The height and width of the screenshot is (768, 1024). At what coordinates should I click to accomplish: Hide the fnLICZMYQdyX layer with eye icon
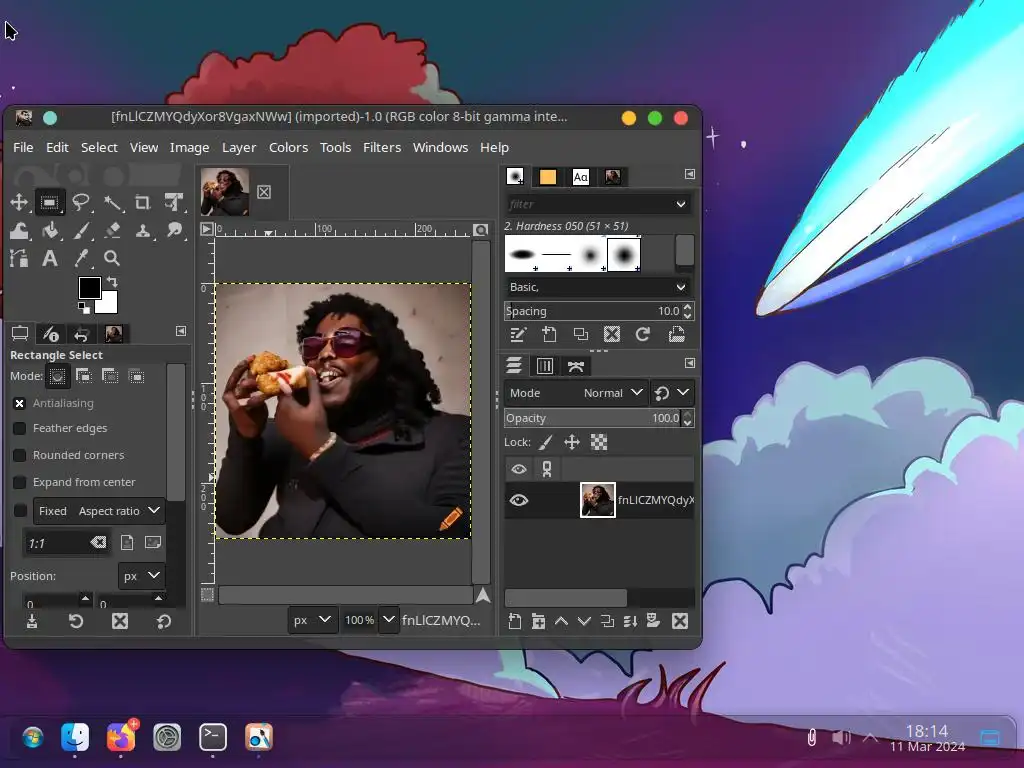point(519,500)
